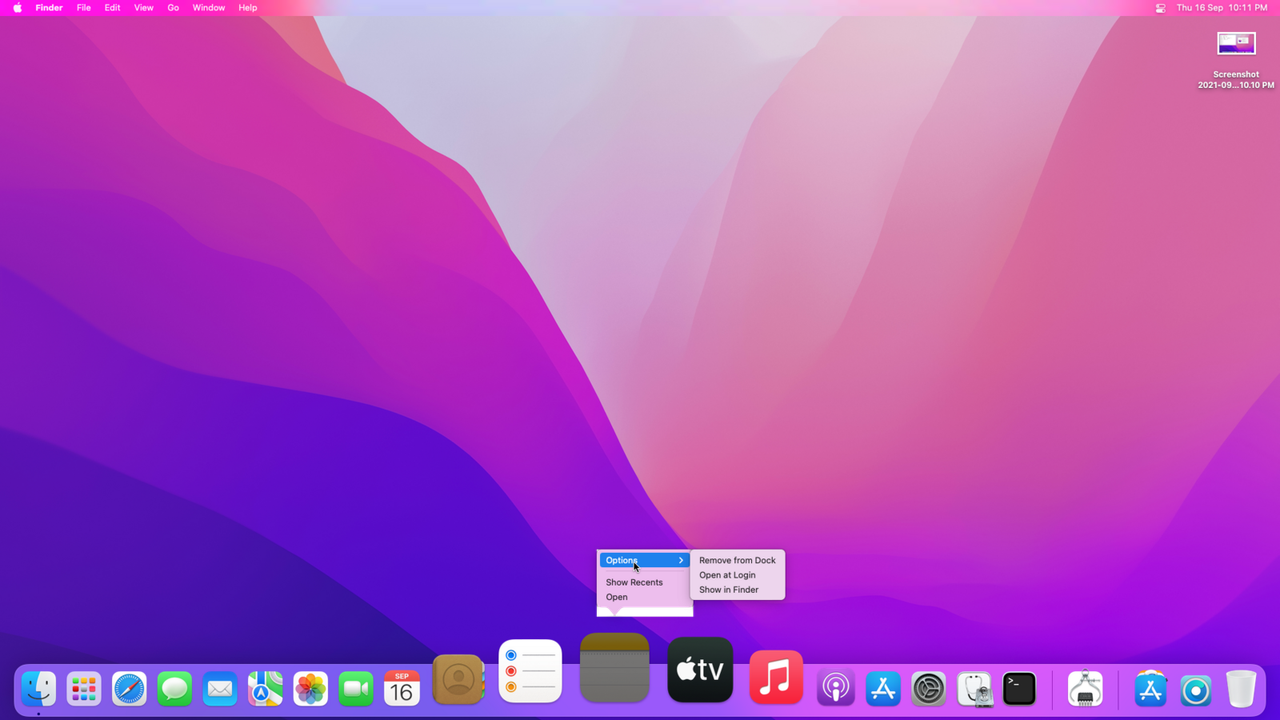Open the Music app icon
This screenshot has height=720, width=1280.
tap(776, 677)
